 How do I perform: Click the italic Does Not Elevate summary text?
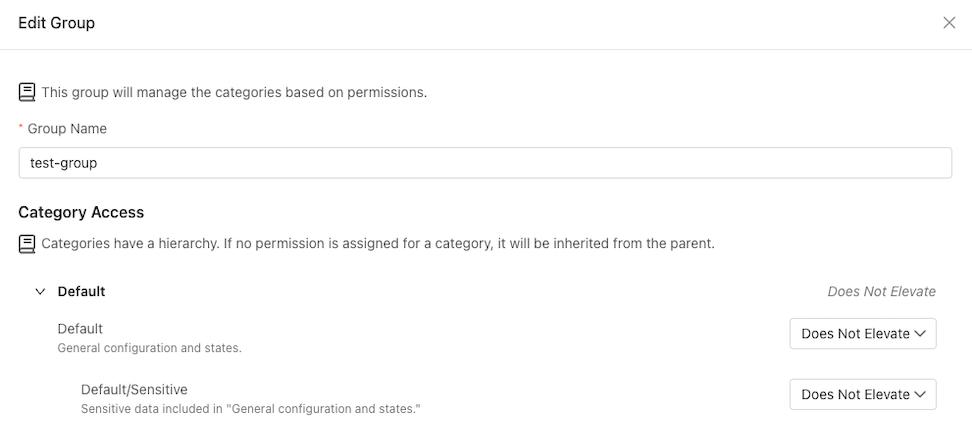tap(881, 291)
